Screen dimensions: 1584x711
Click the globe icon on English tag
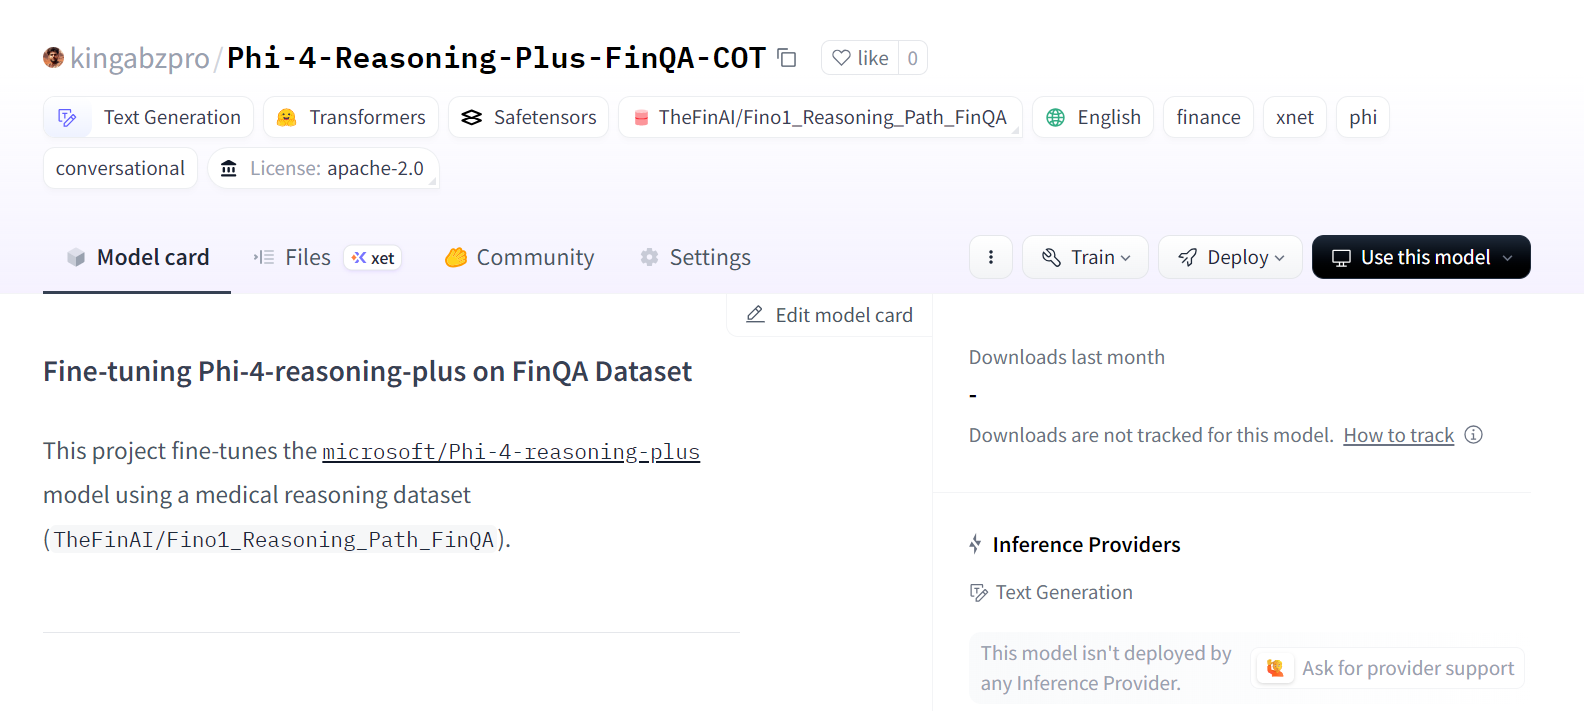click(x=1055, y=117)
